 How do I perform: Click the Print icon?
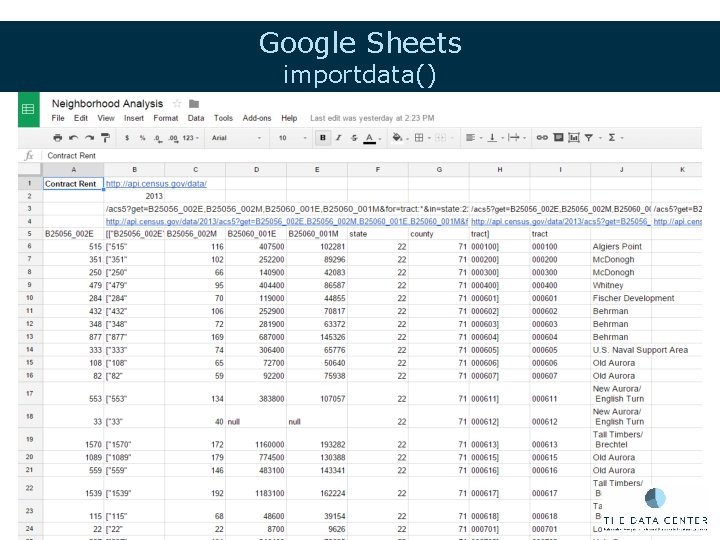coord(57,137)
